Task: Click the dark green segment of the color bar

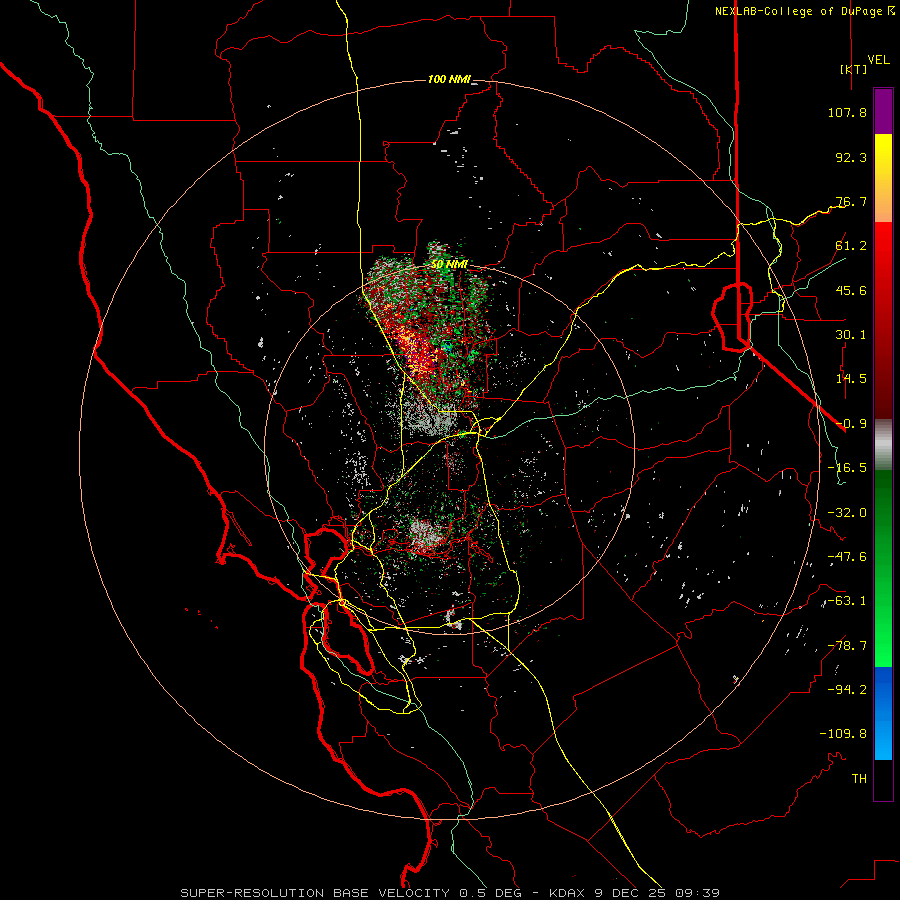Action: click(x=883, y=517)
